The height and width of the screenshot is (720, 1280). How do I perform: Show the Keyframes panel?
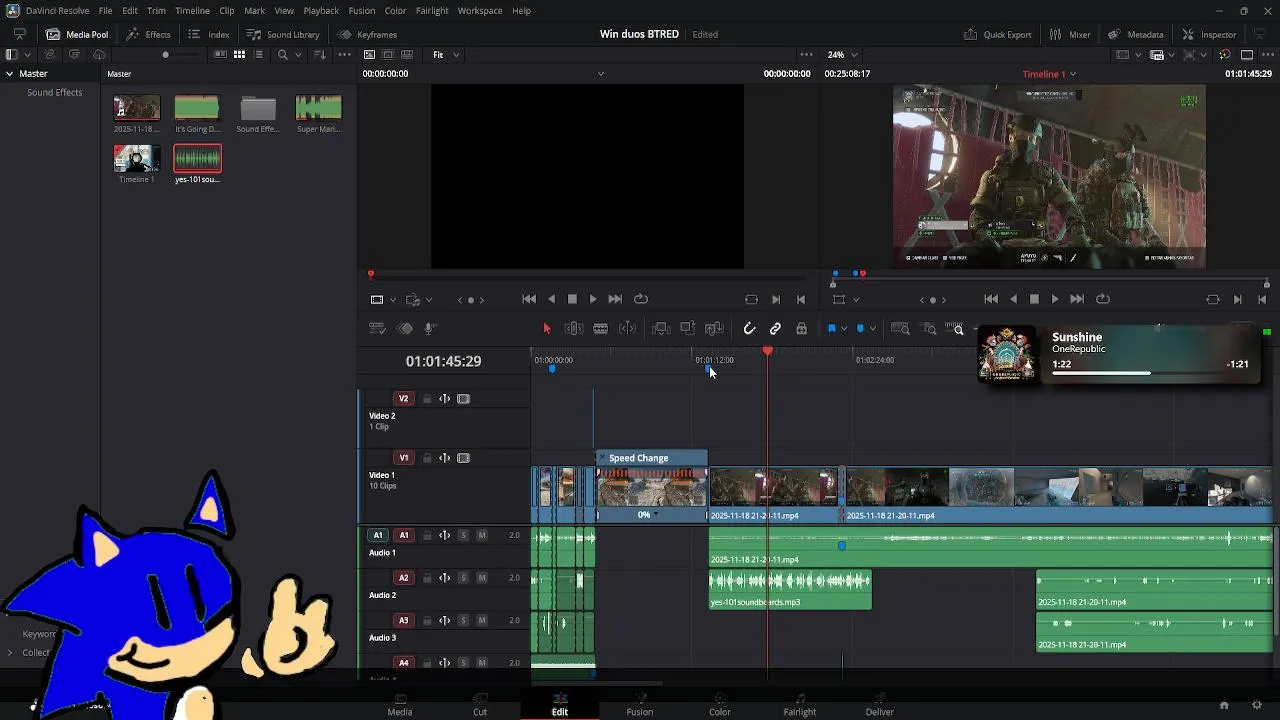(x=368, y=34)
